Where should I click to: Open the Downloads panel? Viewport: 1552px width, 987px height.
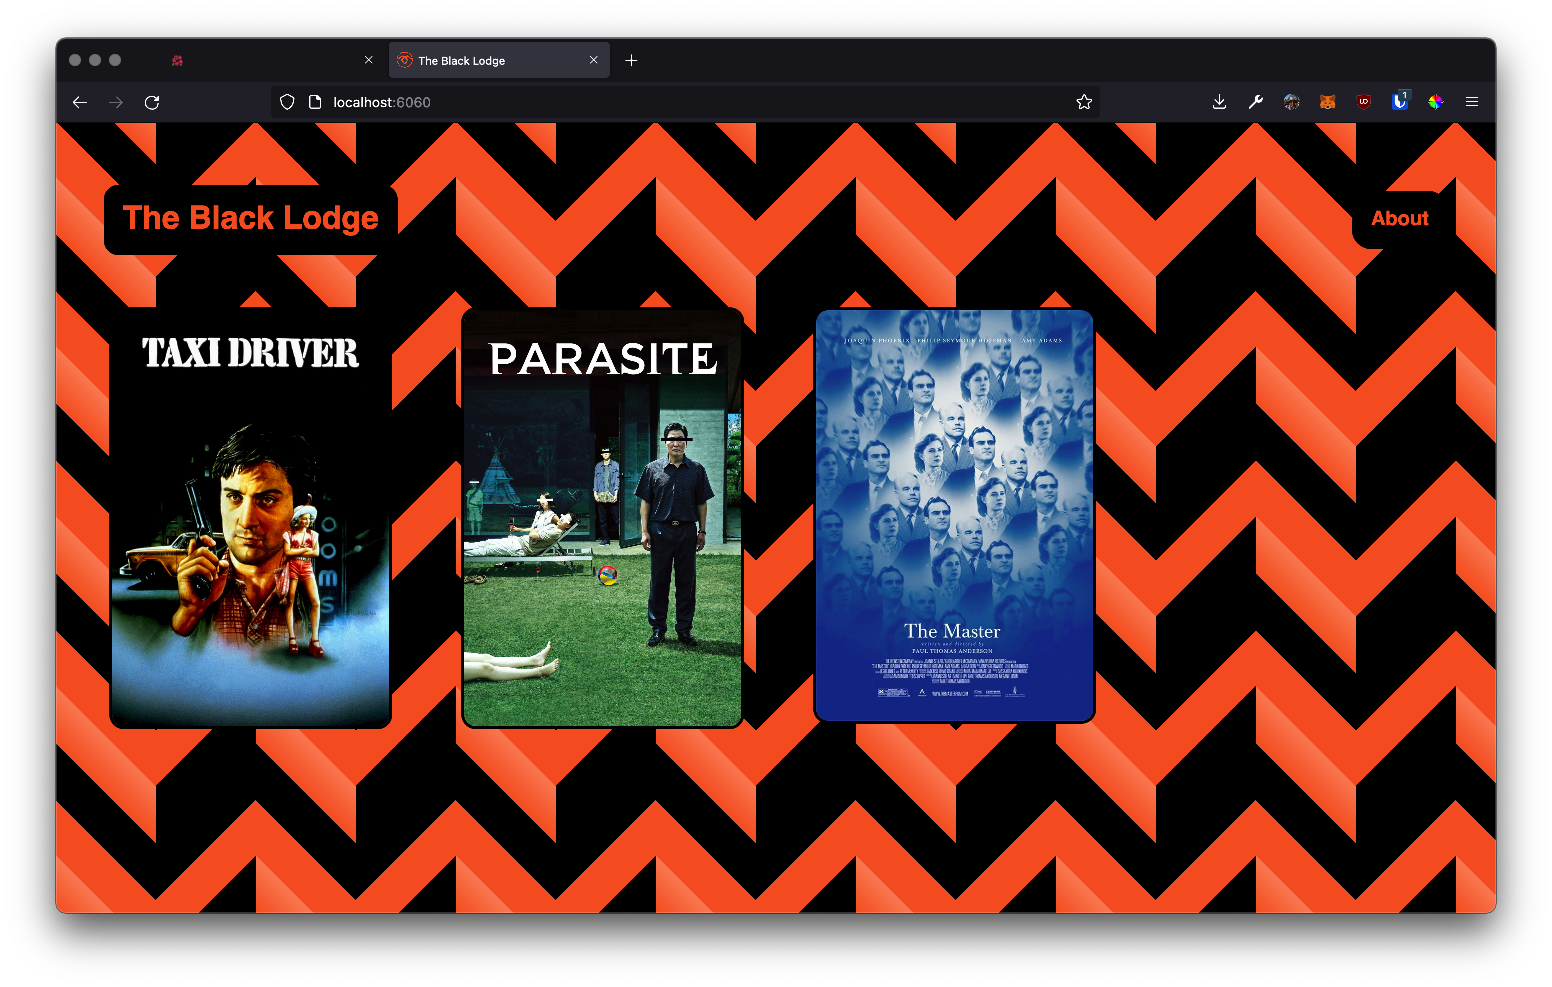tap(1219, 102)
